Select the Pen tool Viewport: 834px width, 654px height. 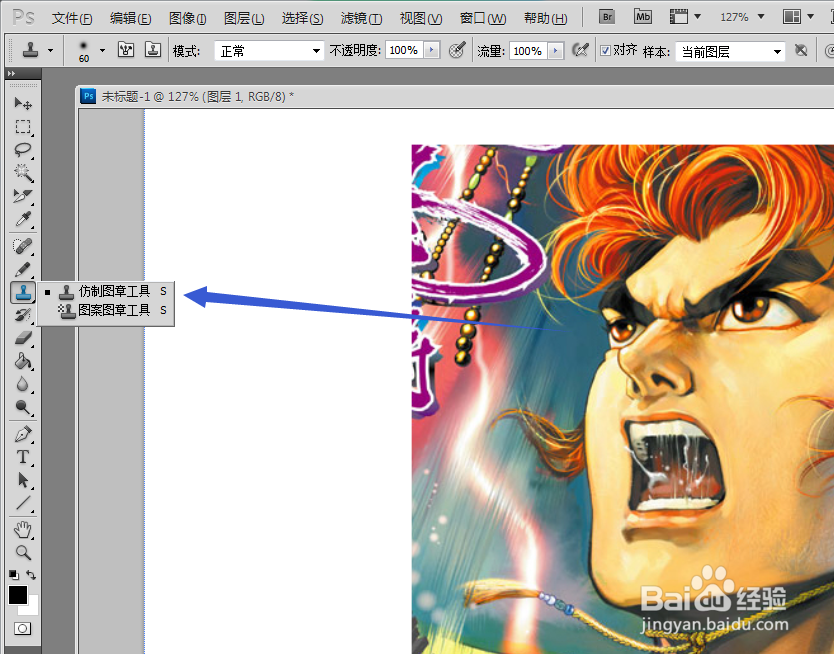[x=23, y=434]
